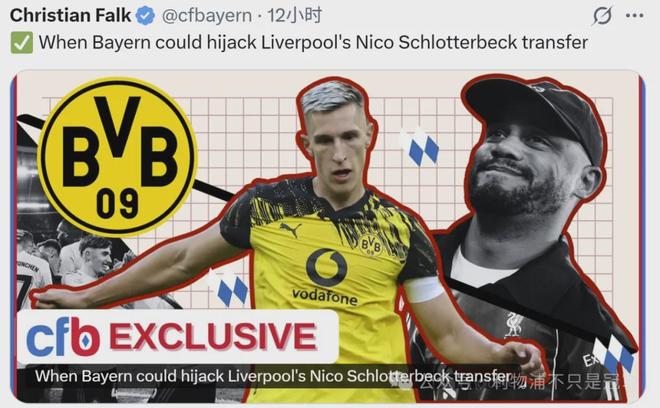This screenshot has width=660, height=408.
Task: Click the Puma logo on the yellow shirt
Action: click(290, 230)
